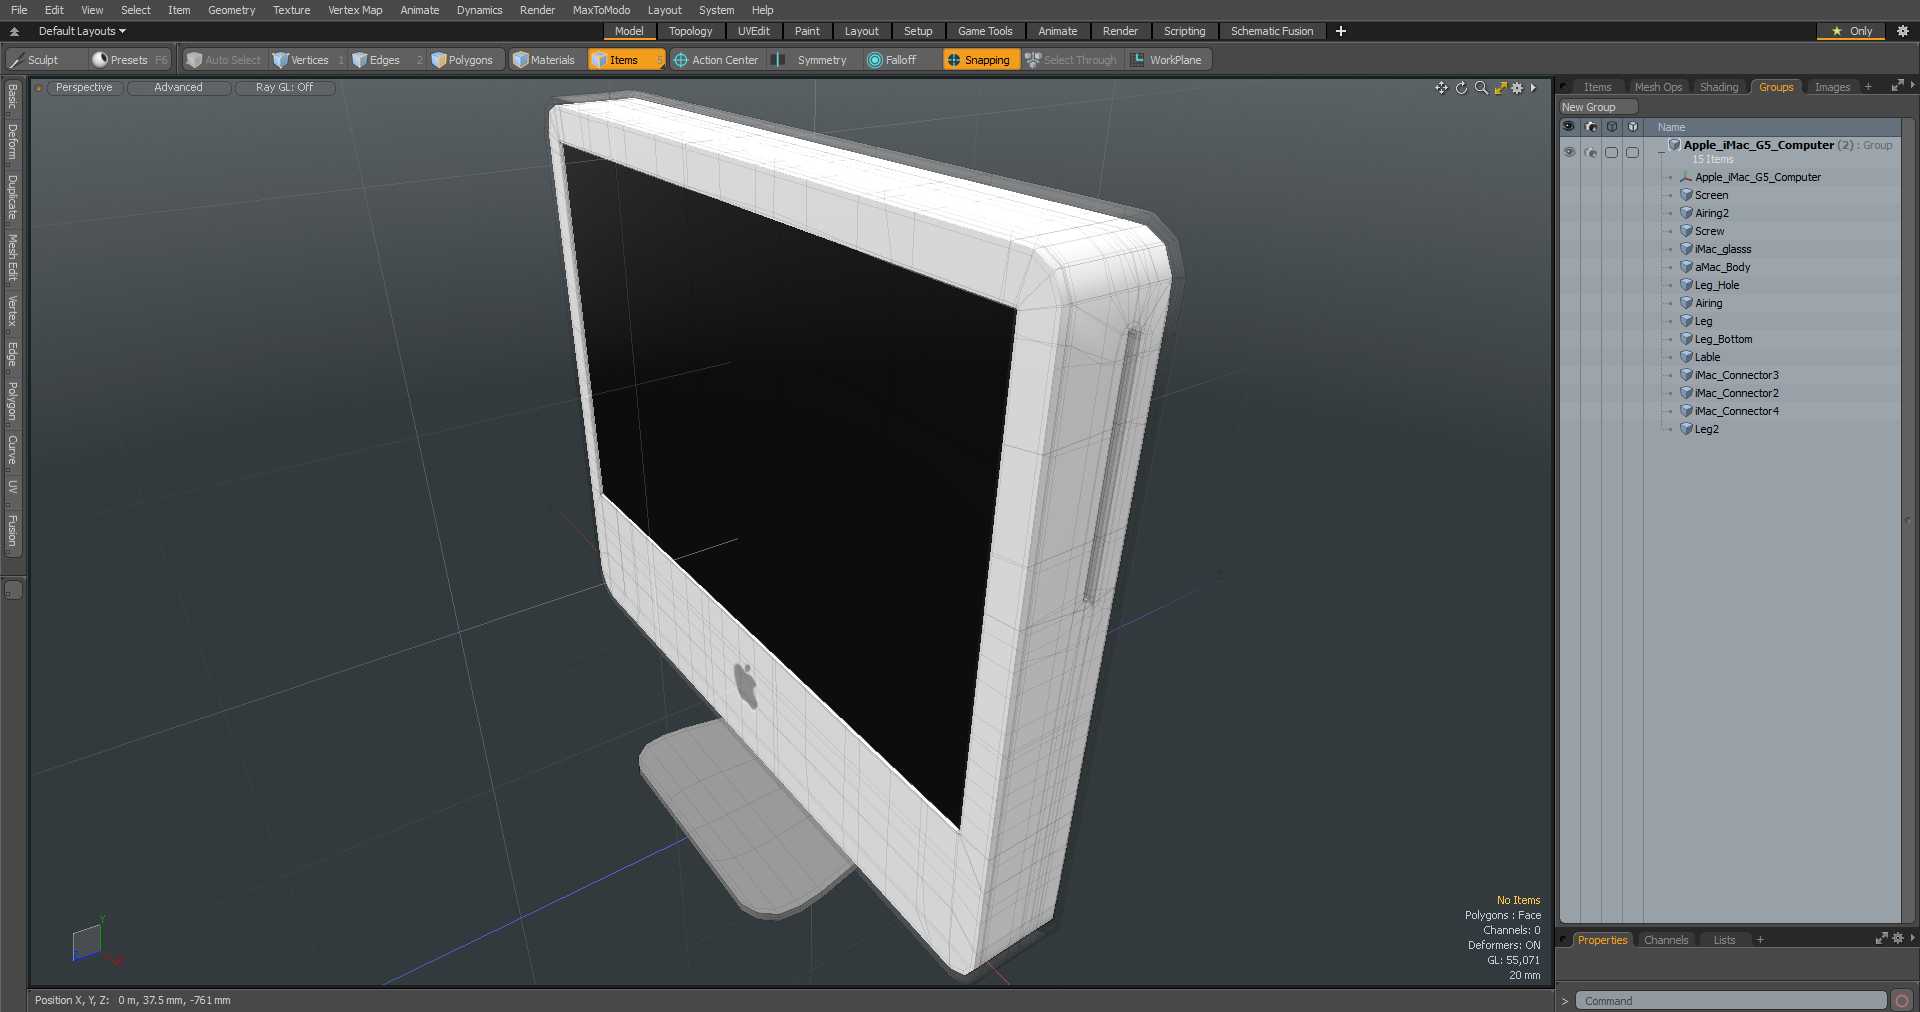Screen dimensions: 1920x1012
Task: Expand the Groups panel options arrow
Action: pos(1912,86)
